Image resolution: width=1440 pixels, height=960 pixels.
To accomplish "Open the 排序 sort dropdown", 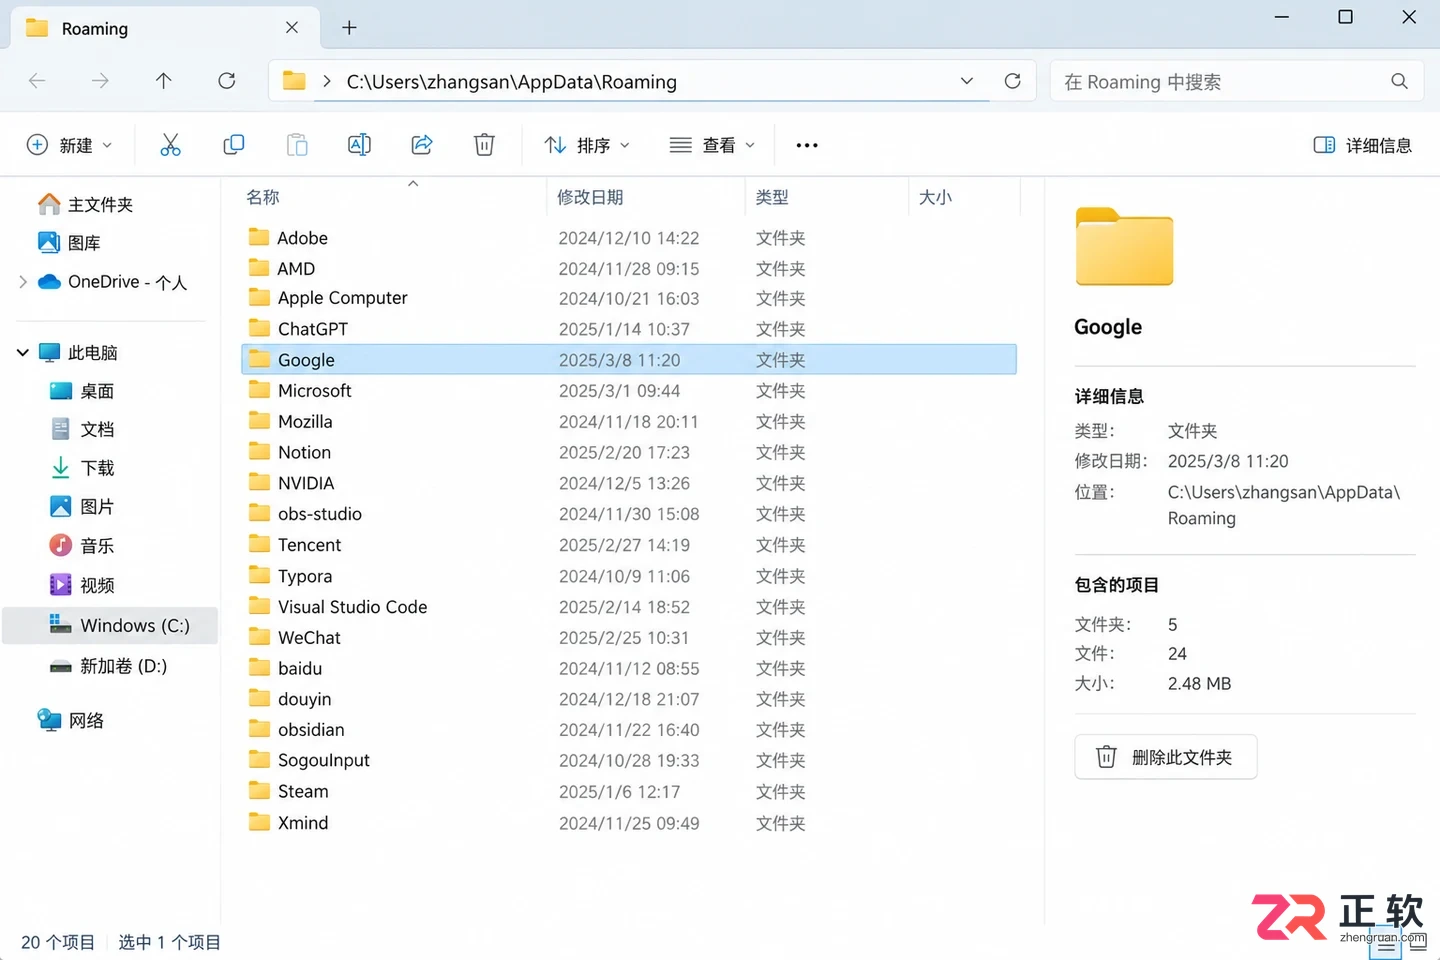I will tap(587, 145).
